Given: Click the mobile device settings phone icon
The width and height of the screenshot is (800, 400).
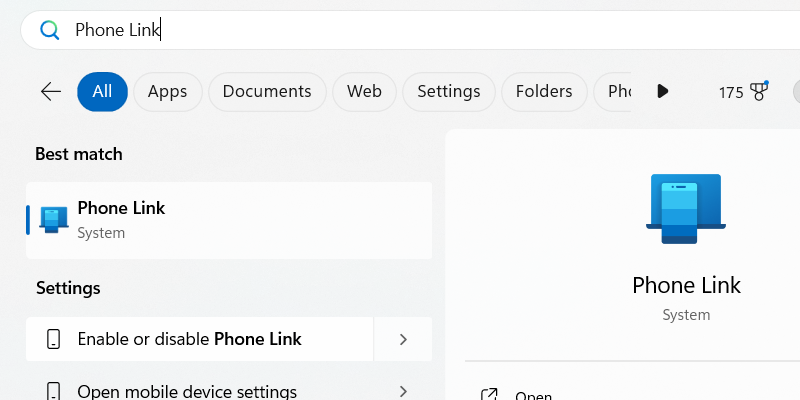Looking at the screenshot, I should point(54,391).
